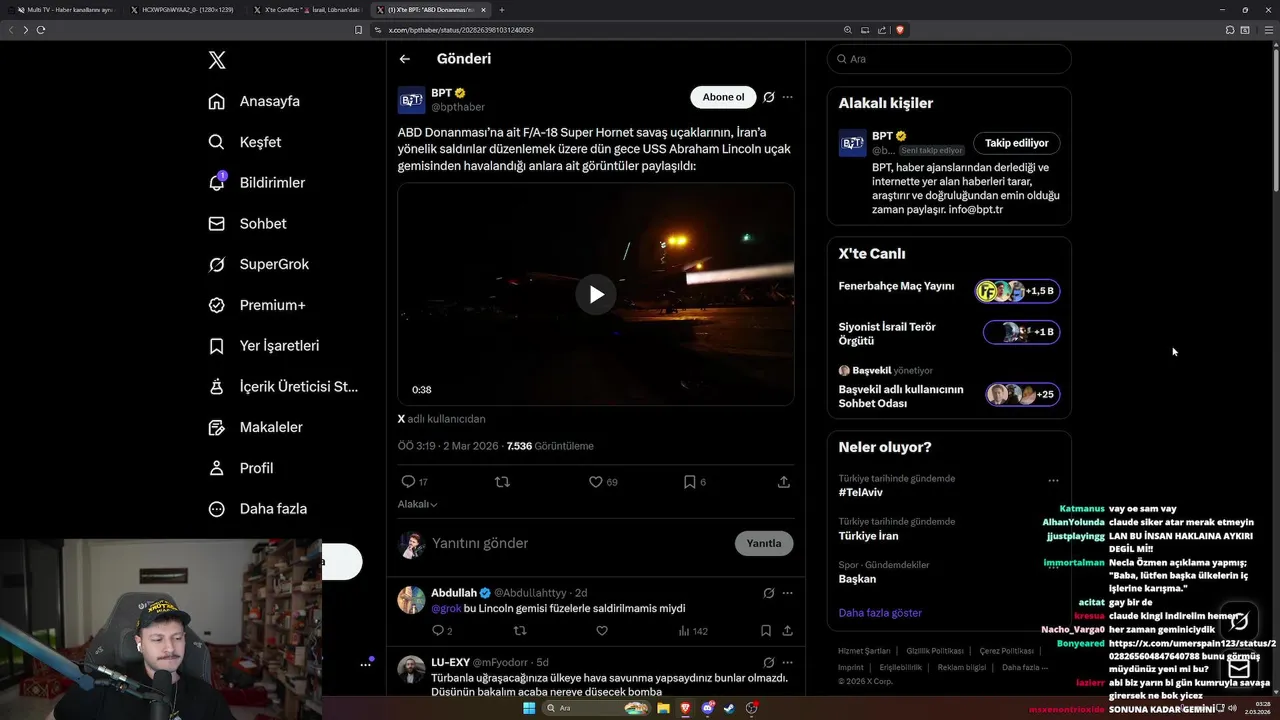Open Fenerbahçe Maç Yayını live space

point(949,291)
